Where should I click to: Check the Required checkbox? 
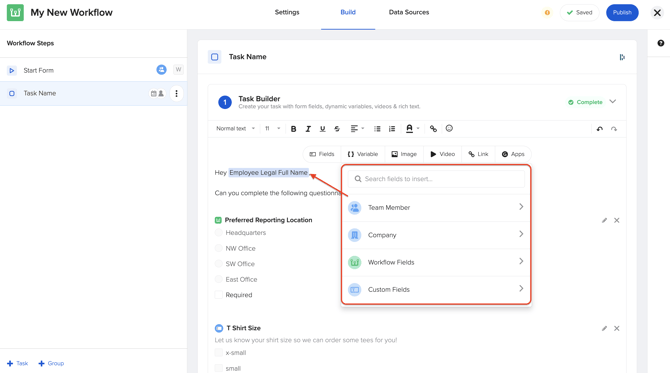[218, 295]
